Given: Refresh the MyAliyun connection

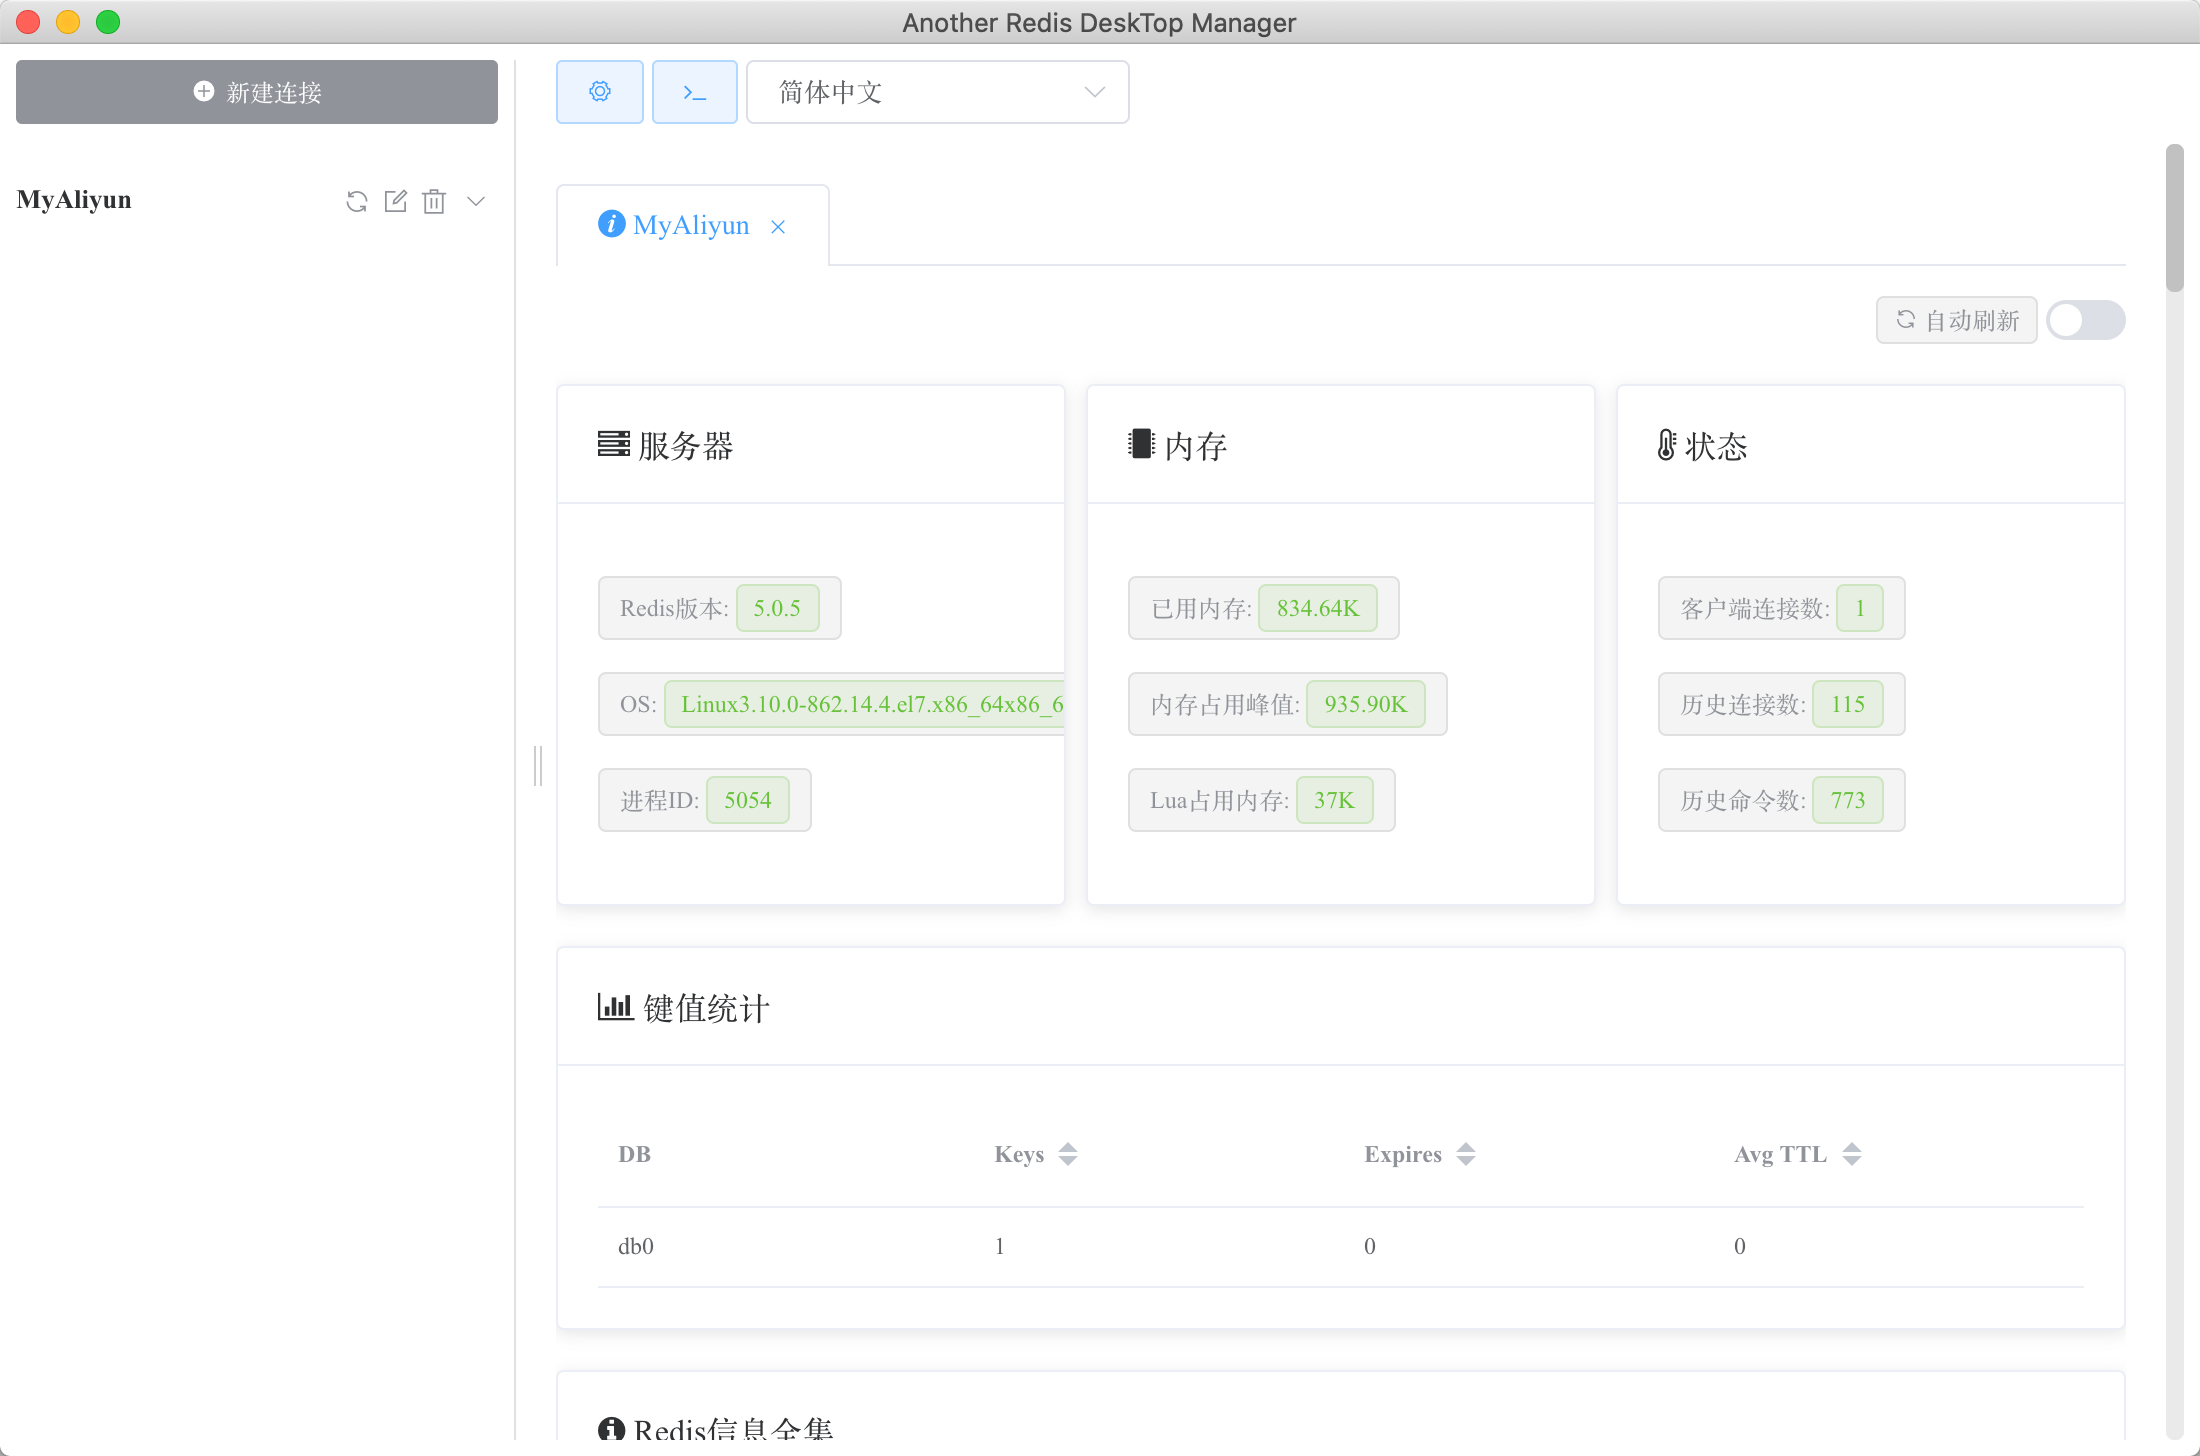Looking at the screenshot, I should [357, 201].
